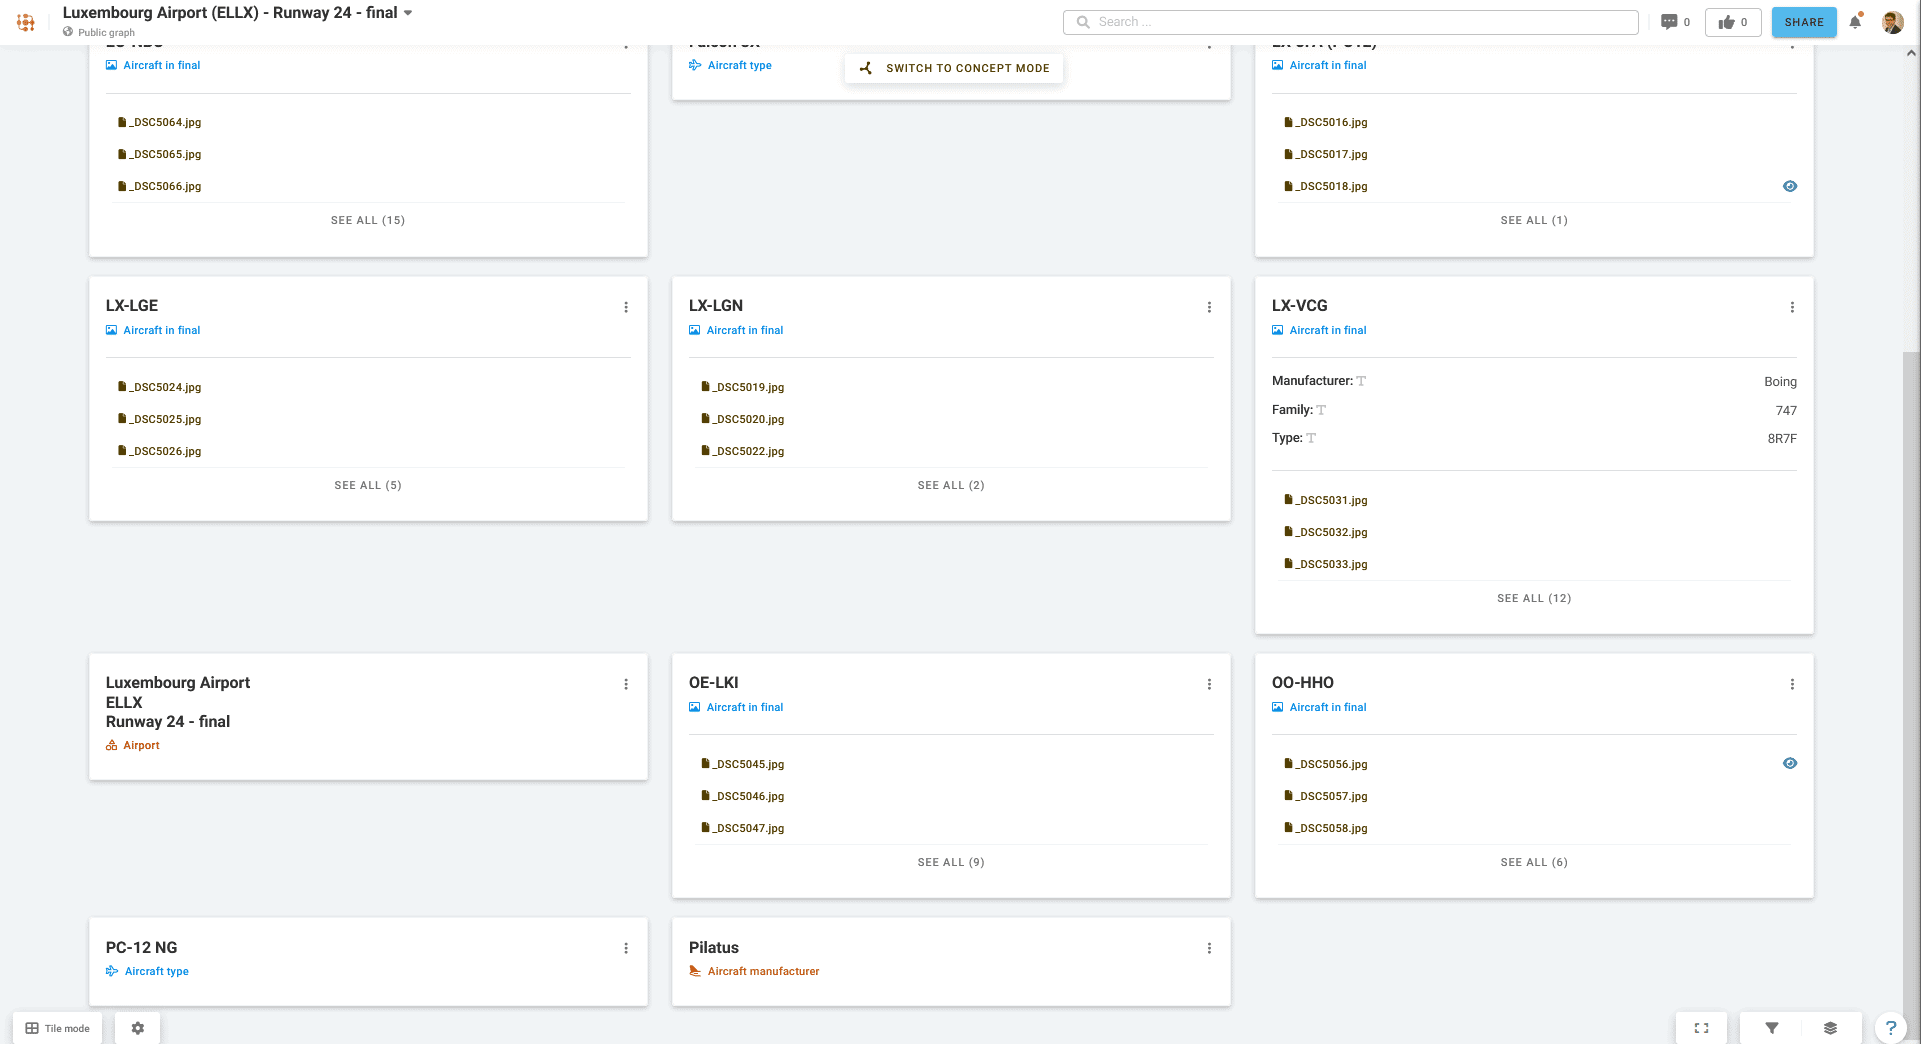Screen dimensions: 1921x1044
Task: Open the LX-LGN card options menu
Action: point(1209,307)
